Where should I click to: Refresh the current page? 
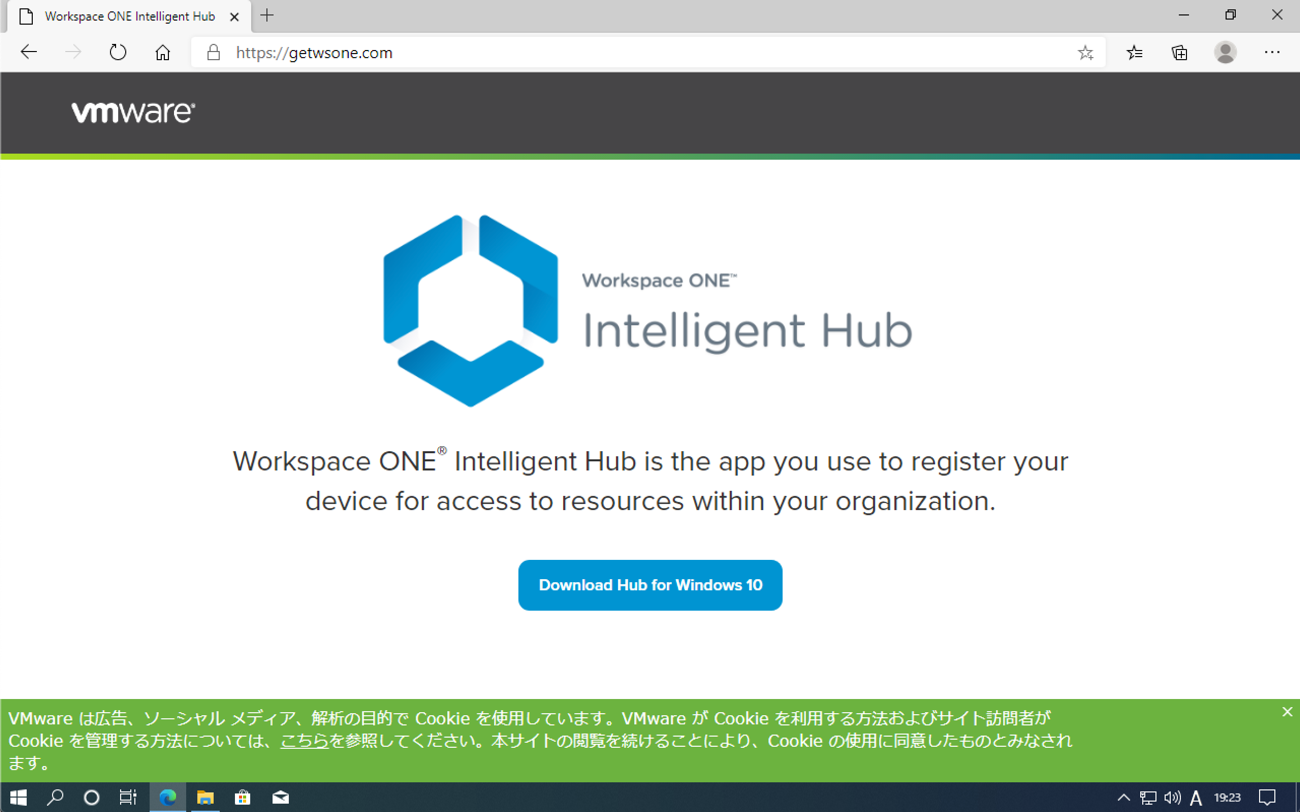pyautogui.click(x=118, y=52)
